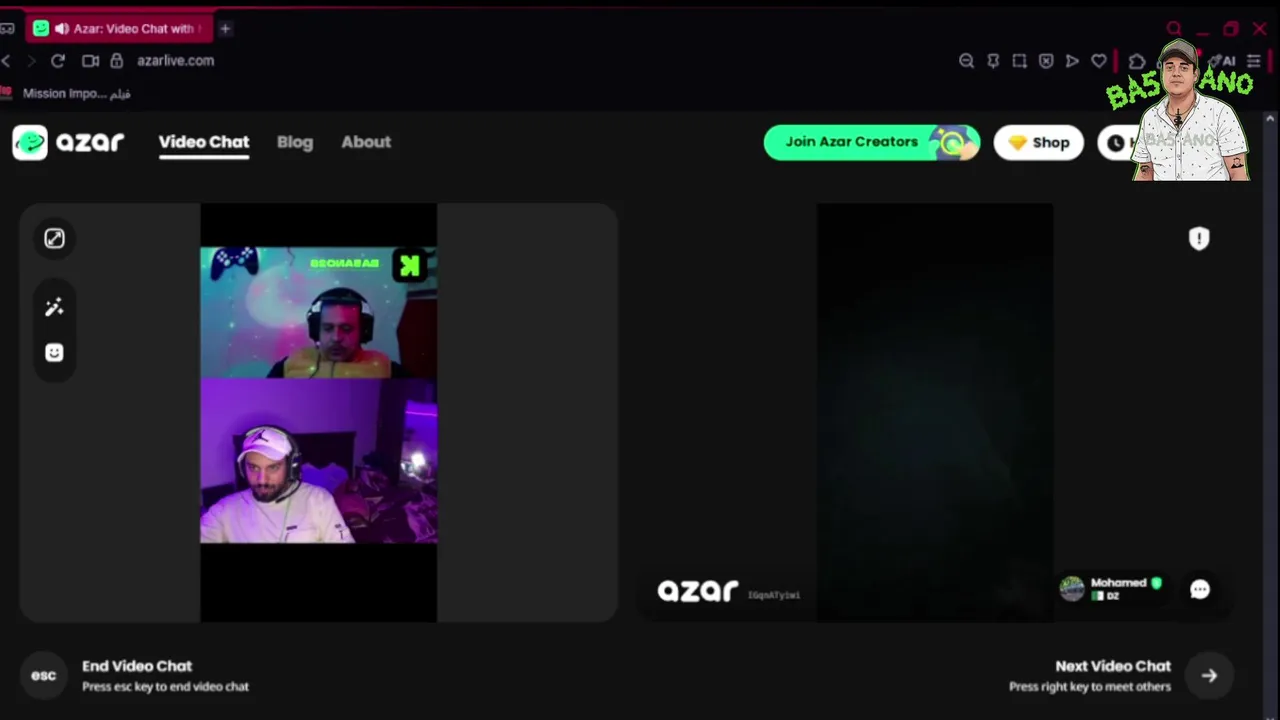The height and width of the screenshot is (720, 1280).
Task: Open the magic wand effects tool
Action: [54, 308]
